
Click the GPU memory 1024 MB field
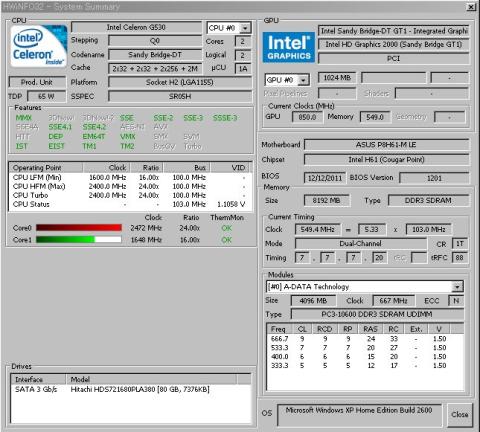pos(337,78)
